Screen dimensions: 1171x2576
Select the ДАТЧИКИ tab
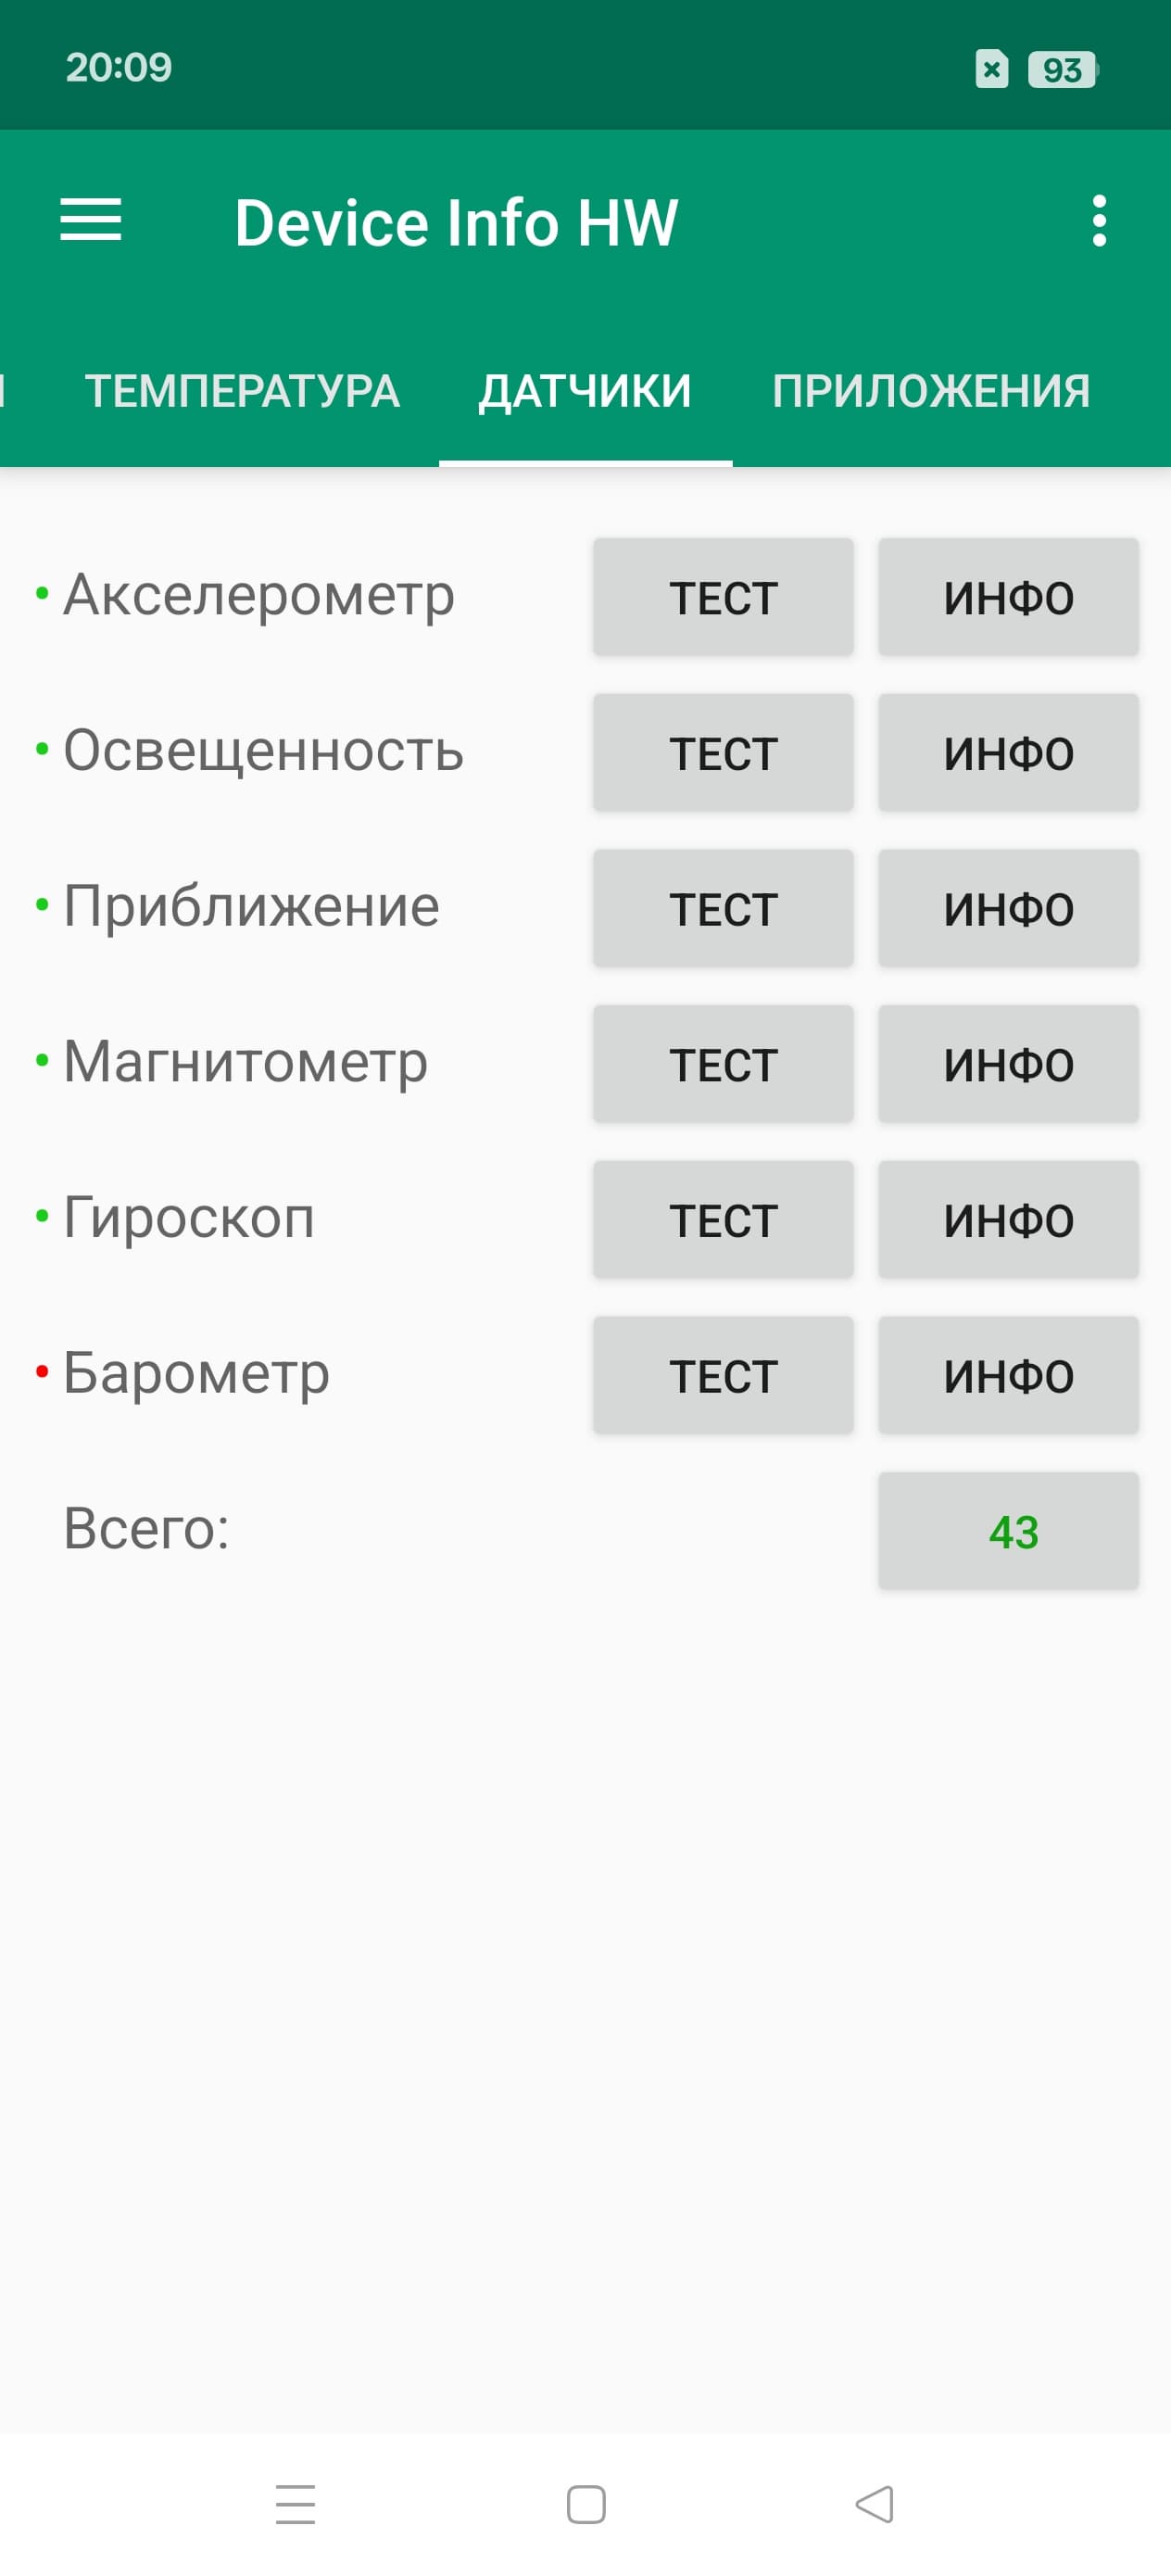point(585,391)
